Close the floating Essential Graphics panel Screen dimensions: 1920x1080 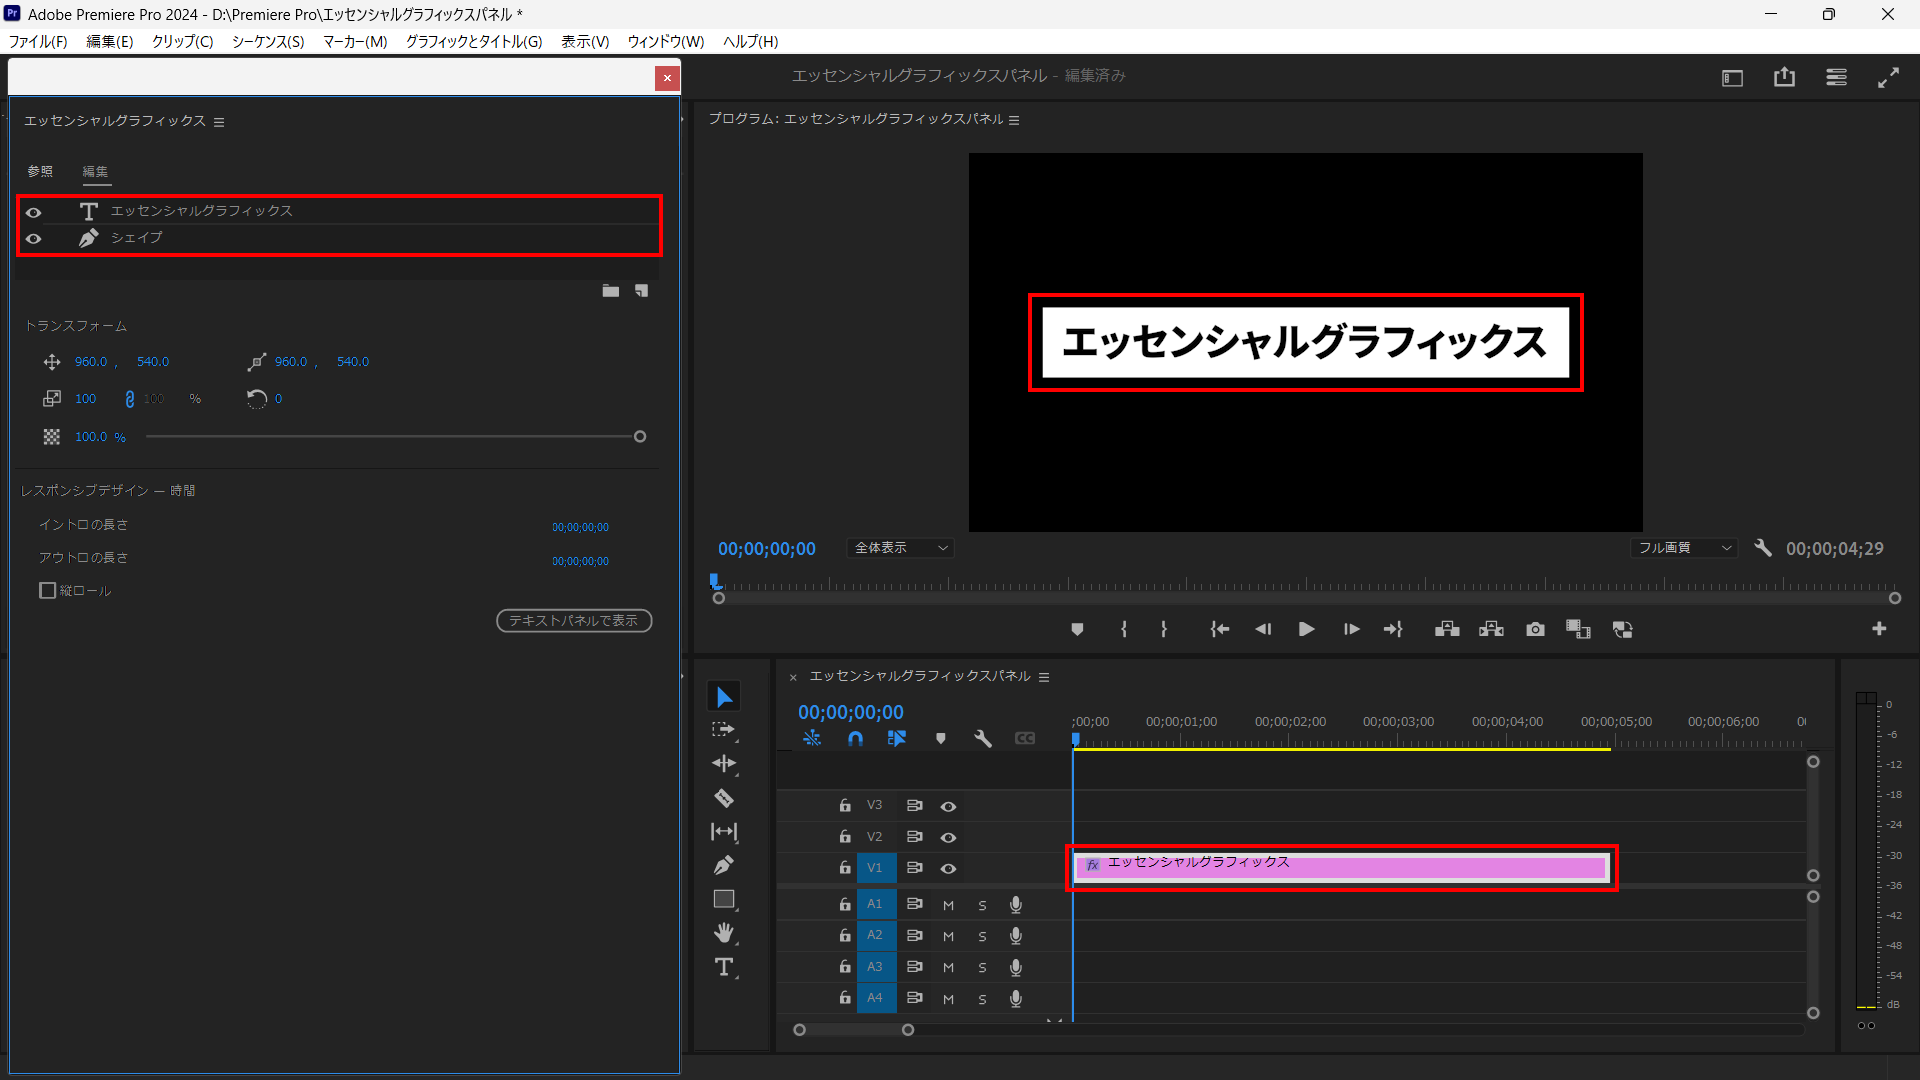(x=667, y=78)
